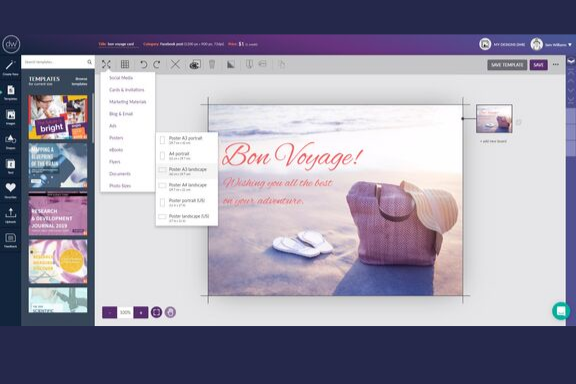Image resolution: width=576 pixels, height=384 pixels.
Task: Expand the Social Media size category
Action: click(x=121, y=78)
